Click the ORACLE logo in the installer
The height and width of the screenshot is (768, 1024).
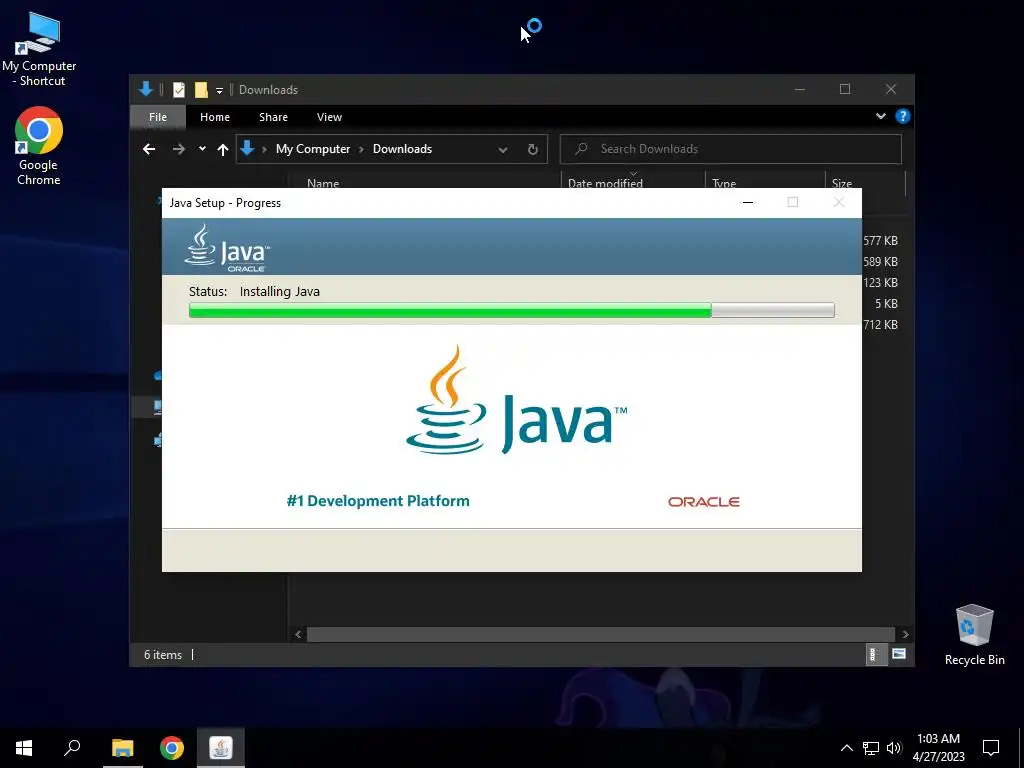(703, 502)
